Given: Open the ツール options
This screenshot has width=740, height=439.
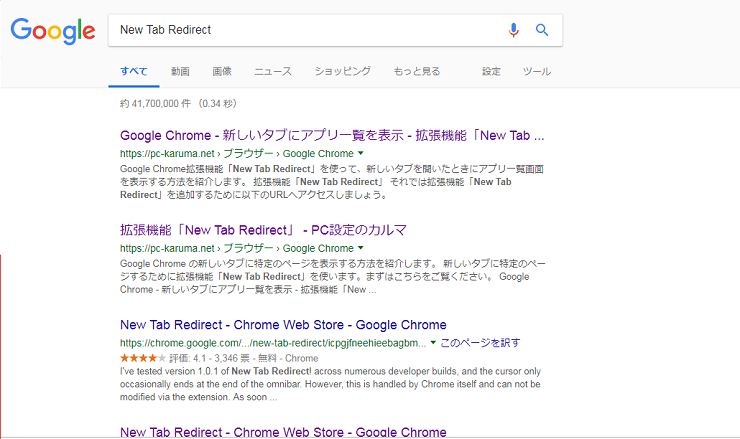Looking at the screenshot, I should tap(537, 71).
